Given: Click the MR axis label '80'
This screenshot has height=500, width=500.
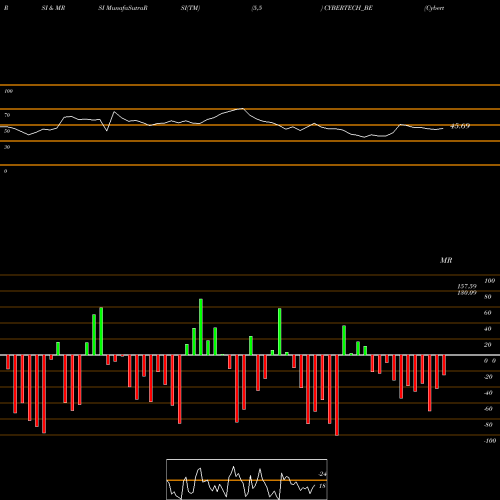Looking at the screenshot, I should coord(488,297).
